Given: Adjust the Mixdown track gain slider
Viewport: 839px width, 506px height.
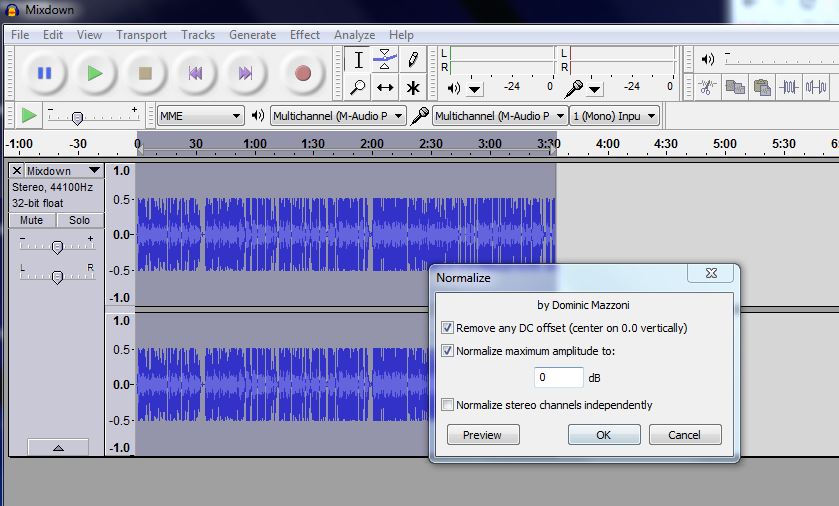Looking at the screenshot, I should pyautogui.click(x=57, y=246).
